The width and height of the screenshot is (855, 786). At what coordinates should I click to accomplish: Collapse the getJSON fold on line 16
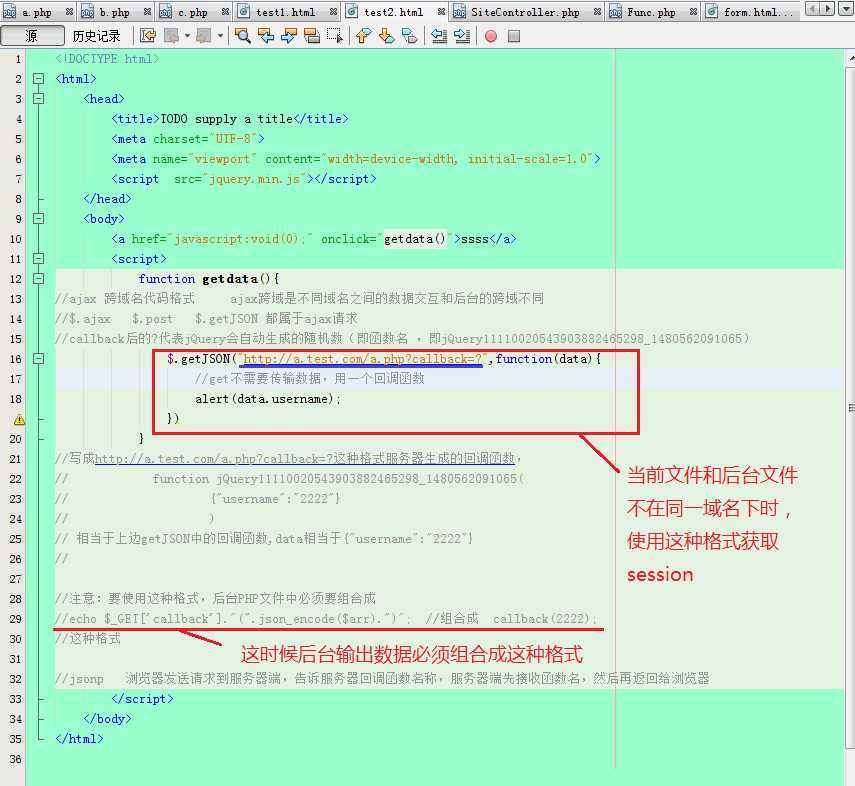click(x=38, y=359)
